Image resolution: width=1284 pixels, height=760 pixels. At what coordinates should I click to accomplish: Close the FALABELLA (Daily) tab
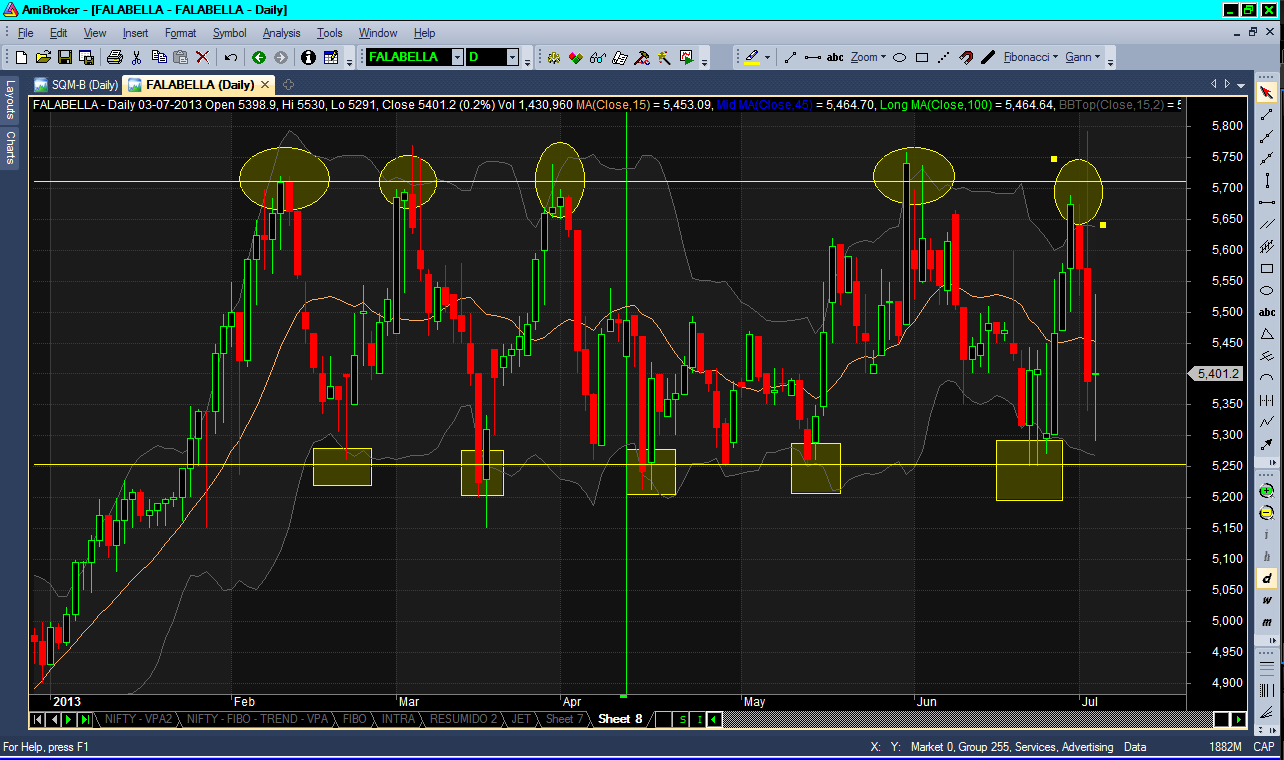click(265, 84)
